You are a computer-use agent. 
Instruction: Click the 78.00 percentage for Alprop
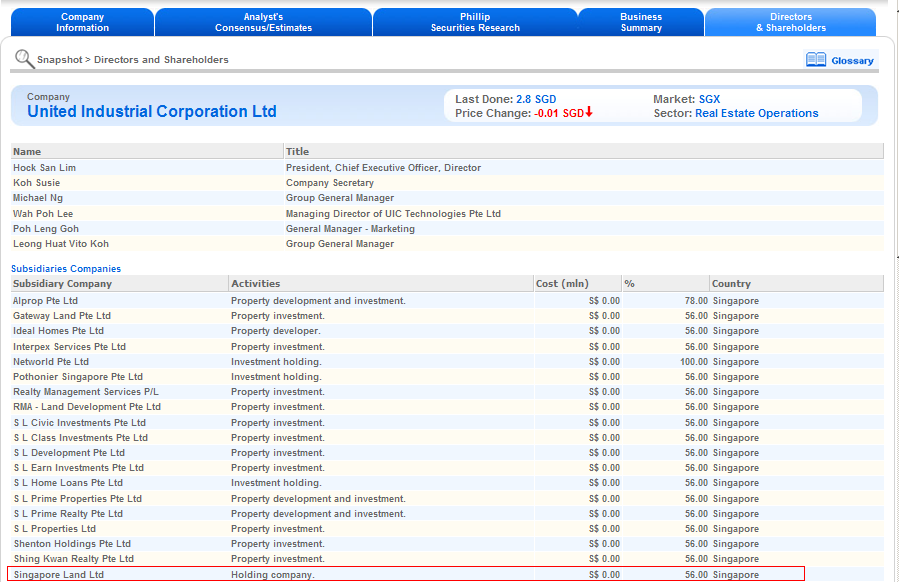(696, 301)
